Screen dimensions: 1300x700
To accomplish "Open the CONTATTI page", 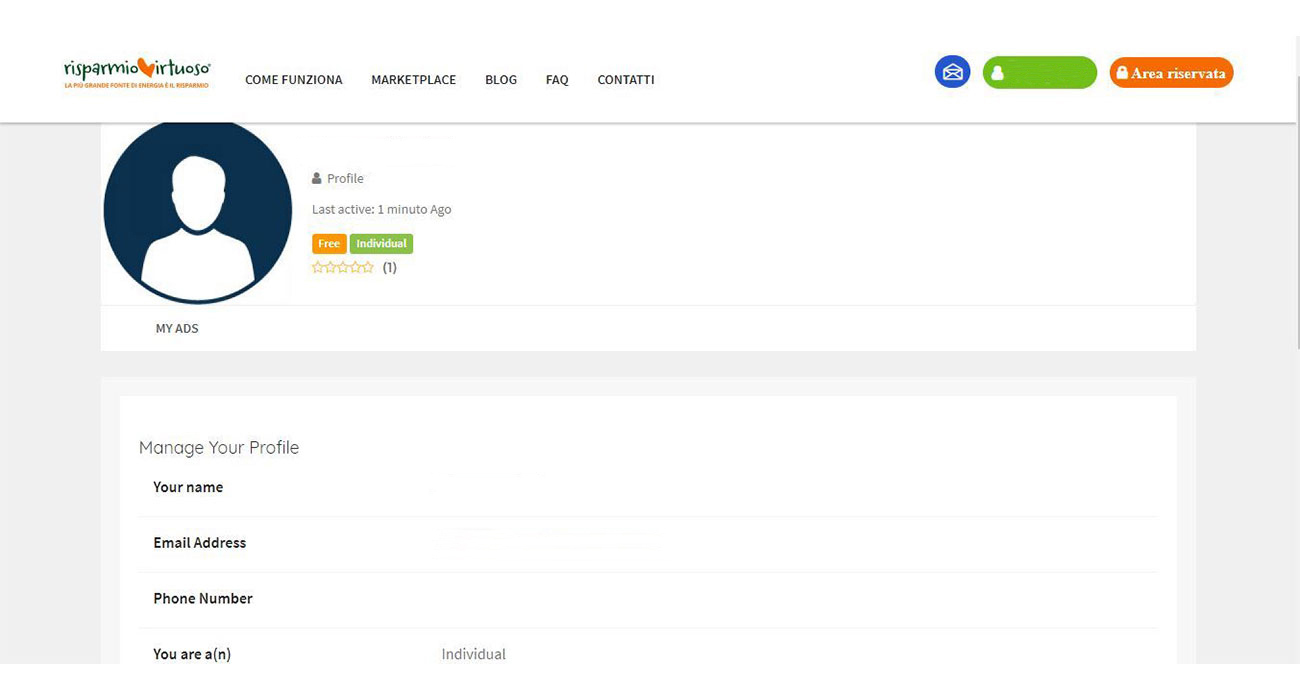I will pyautogui.click(x=626, y=80).
